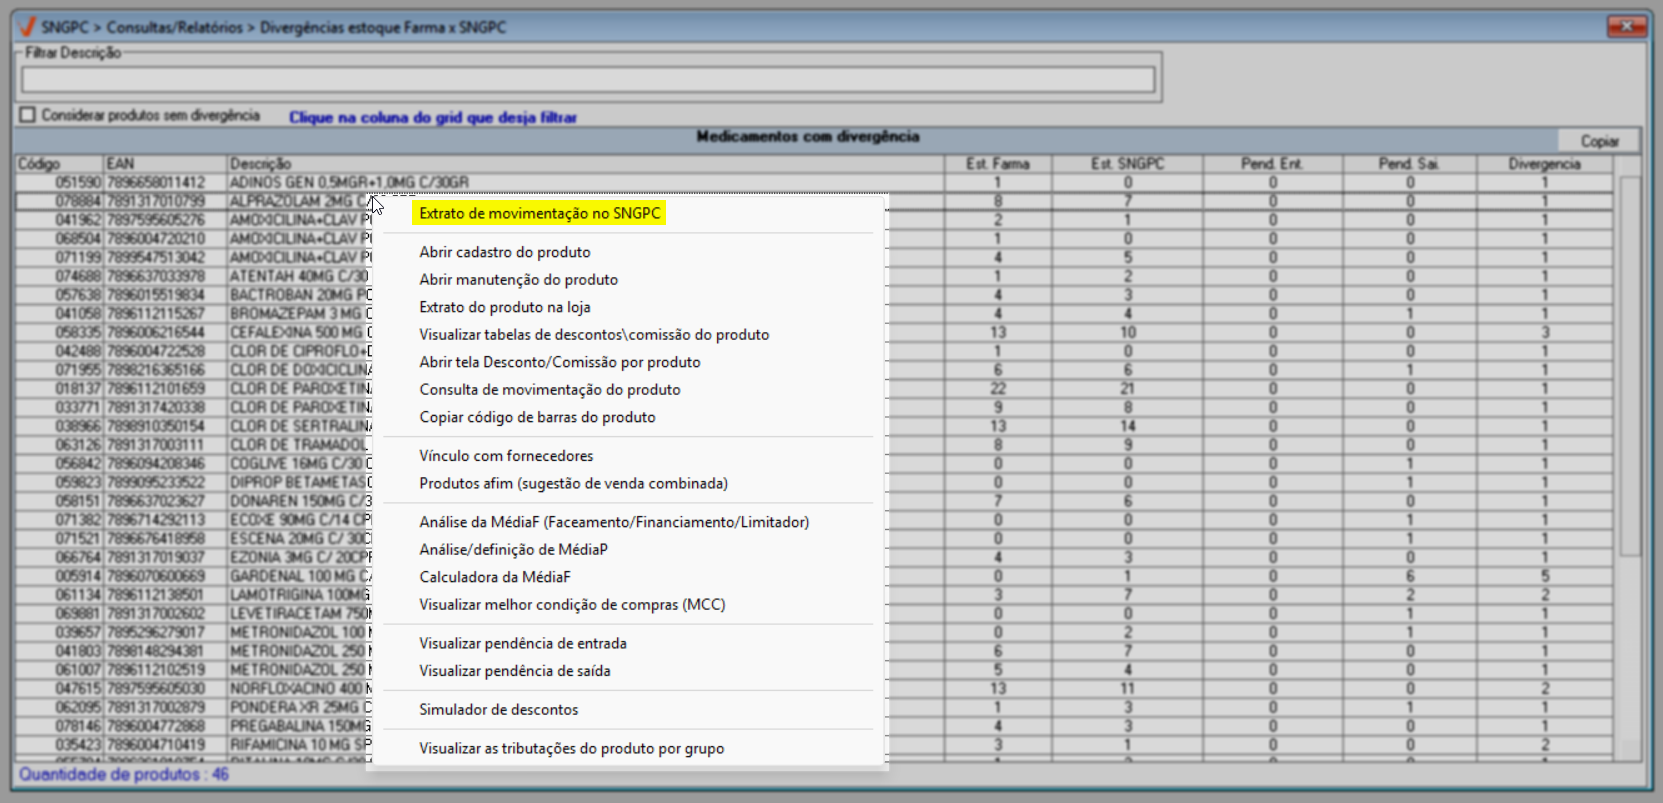Image resolution: width=1663 pixels, height=803 pixels.
Task: Click the Filtrar Descrição text field
Action: [x=588, y=80]
